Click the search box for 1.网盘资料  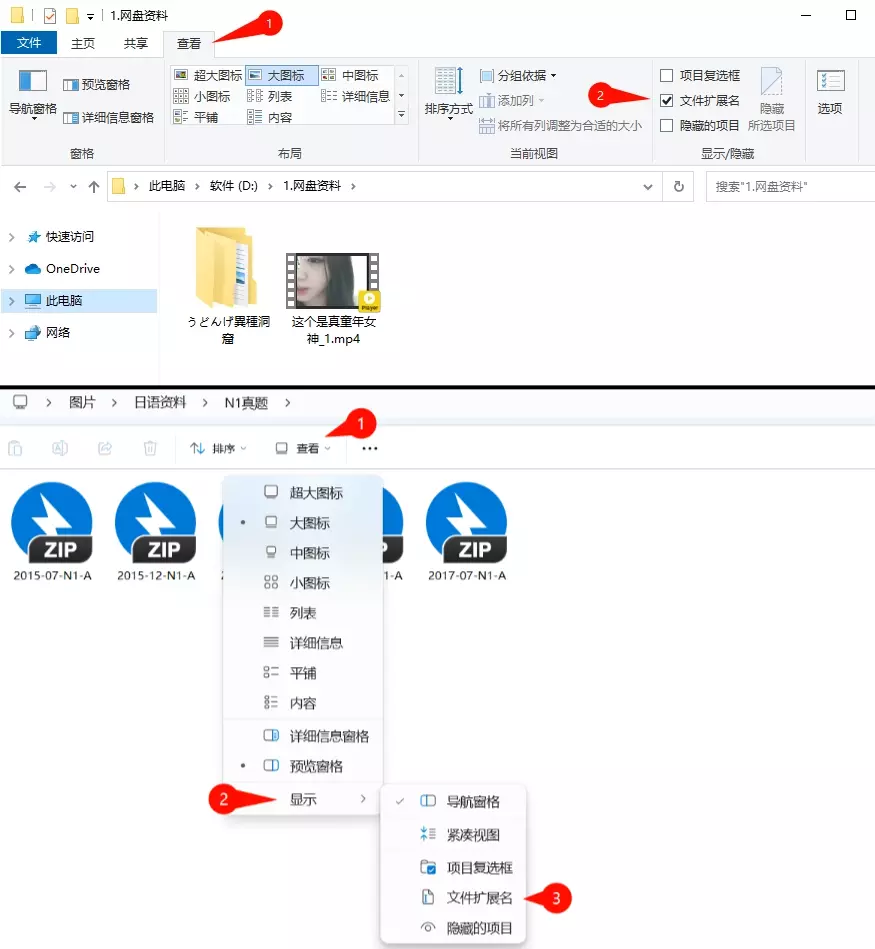(788, 186)
